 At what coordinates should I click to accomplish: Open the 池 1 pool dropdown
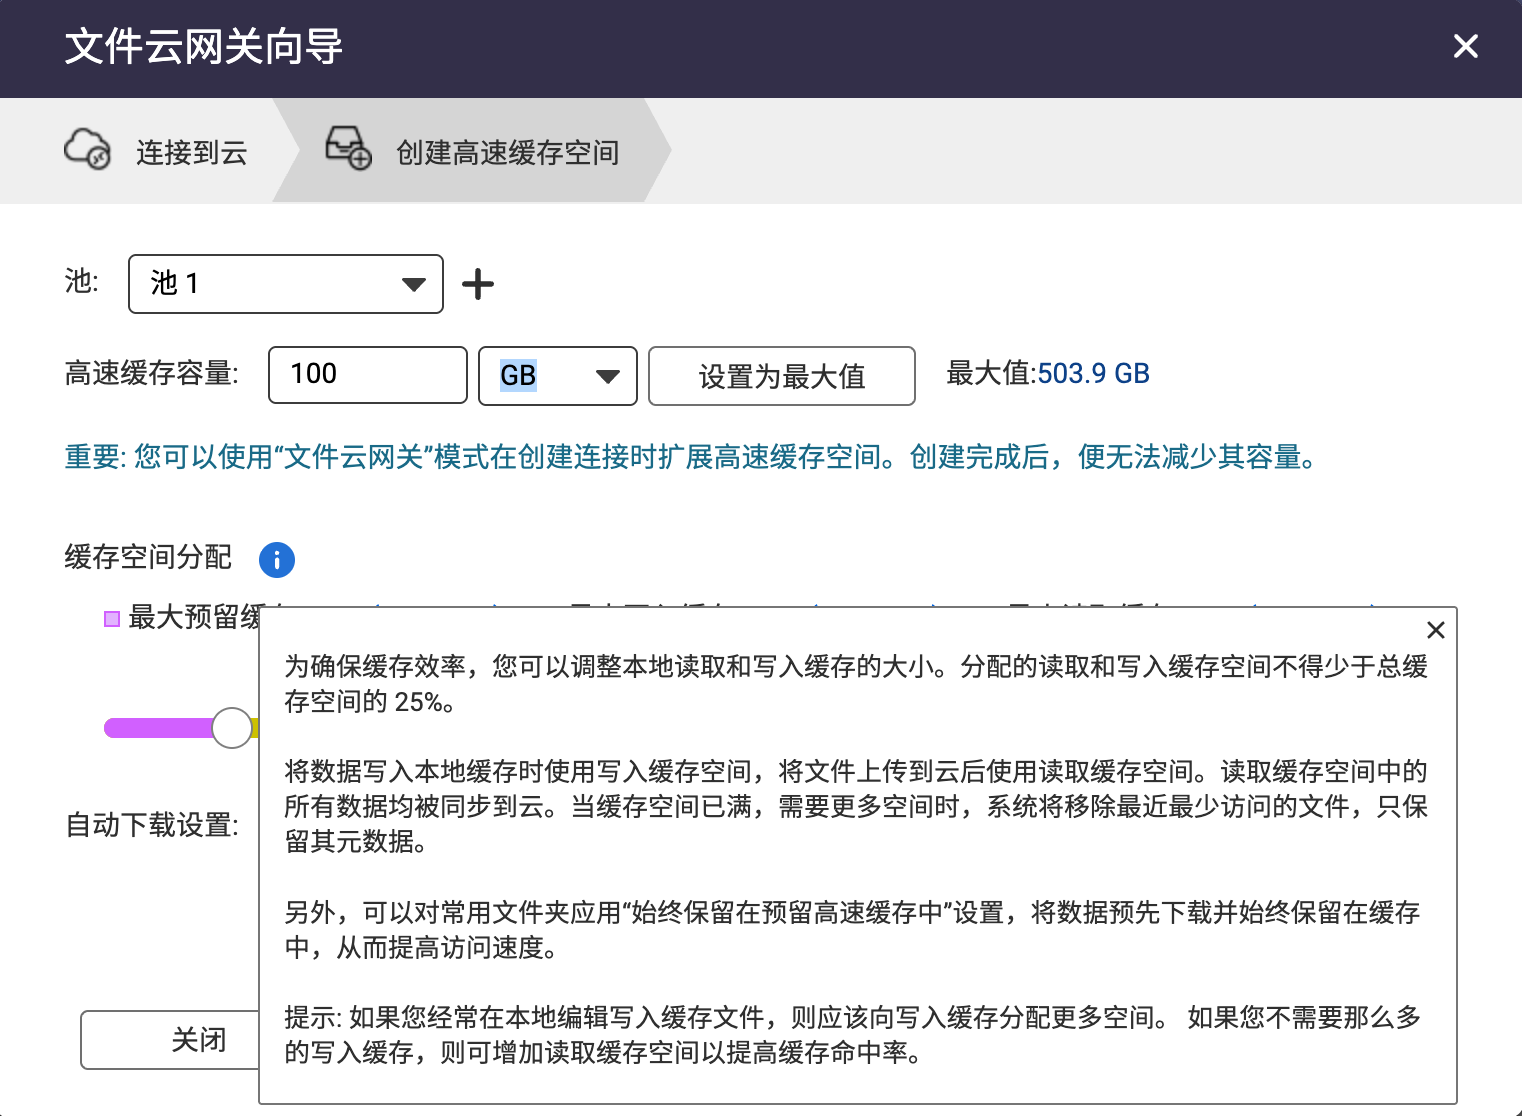[x=285, y=284]
